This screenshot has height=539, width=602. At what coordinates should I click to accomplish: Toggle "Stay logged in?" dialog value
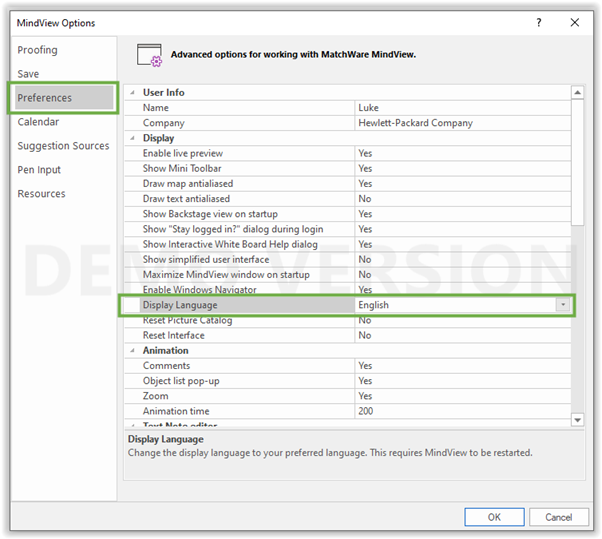[463, 229]
